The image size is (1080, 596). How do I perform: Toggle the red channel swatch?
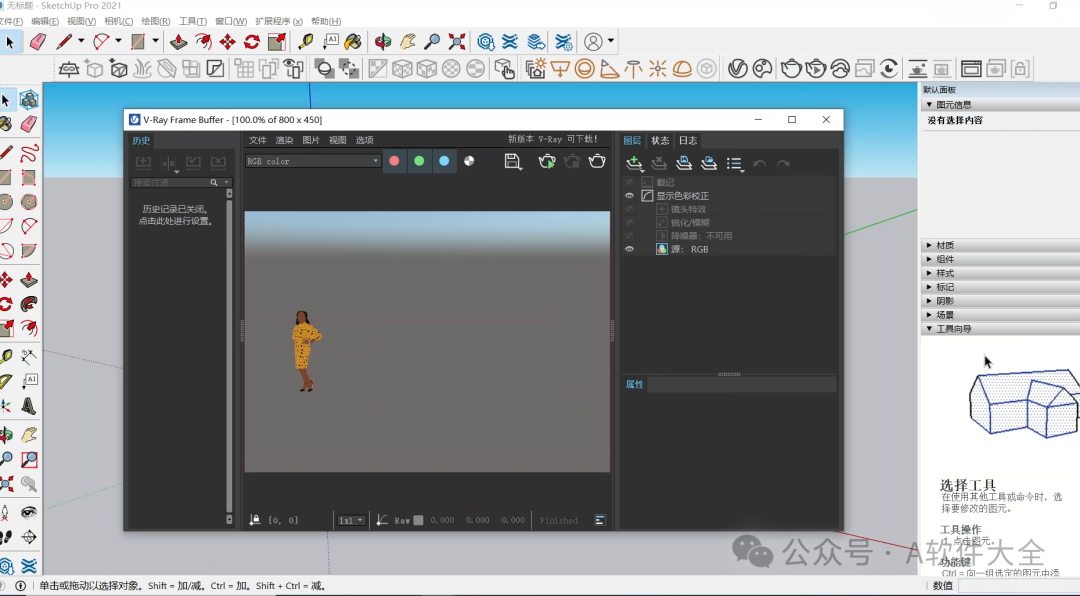(x=394, y=161)
